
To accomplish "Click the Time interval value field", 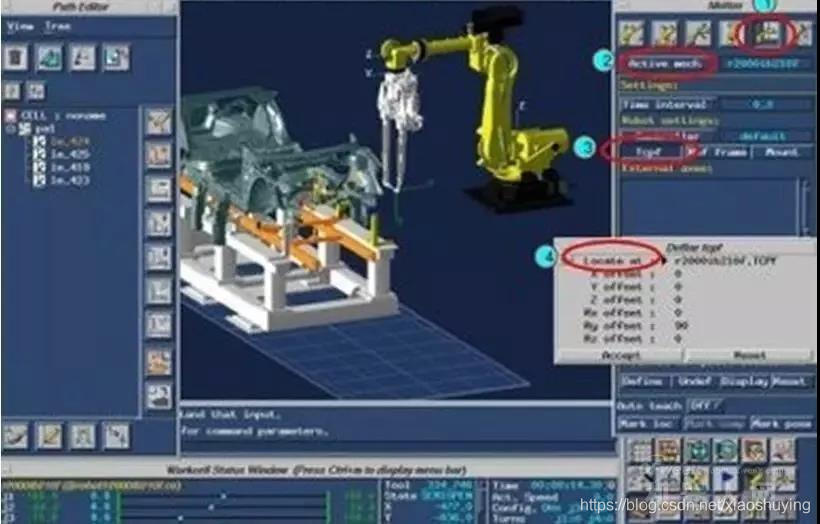I will (763, 104).
